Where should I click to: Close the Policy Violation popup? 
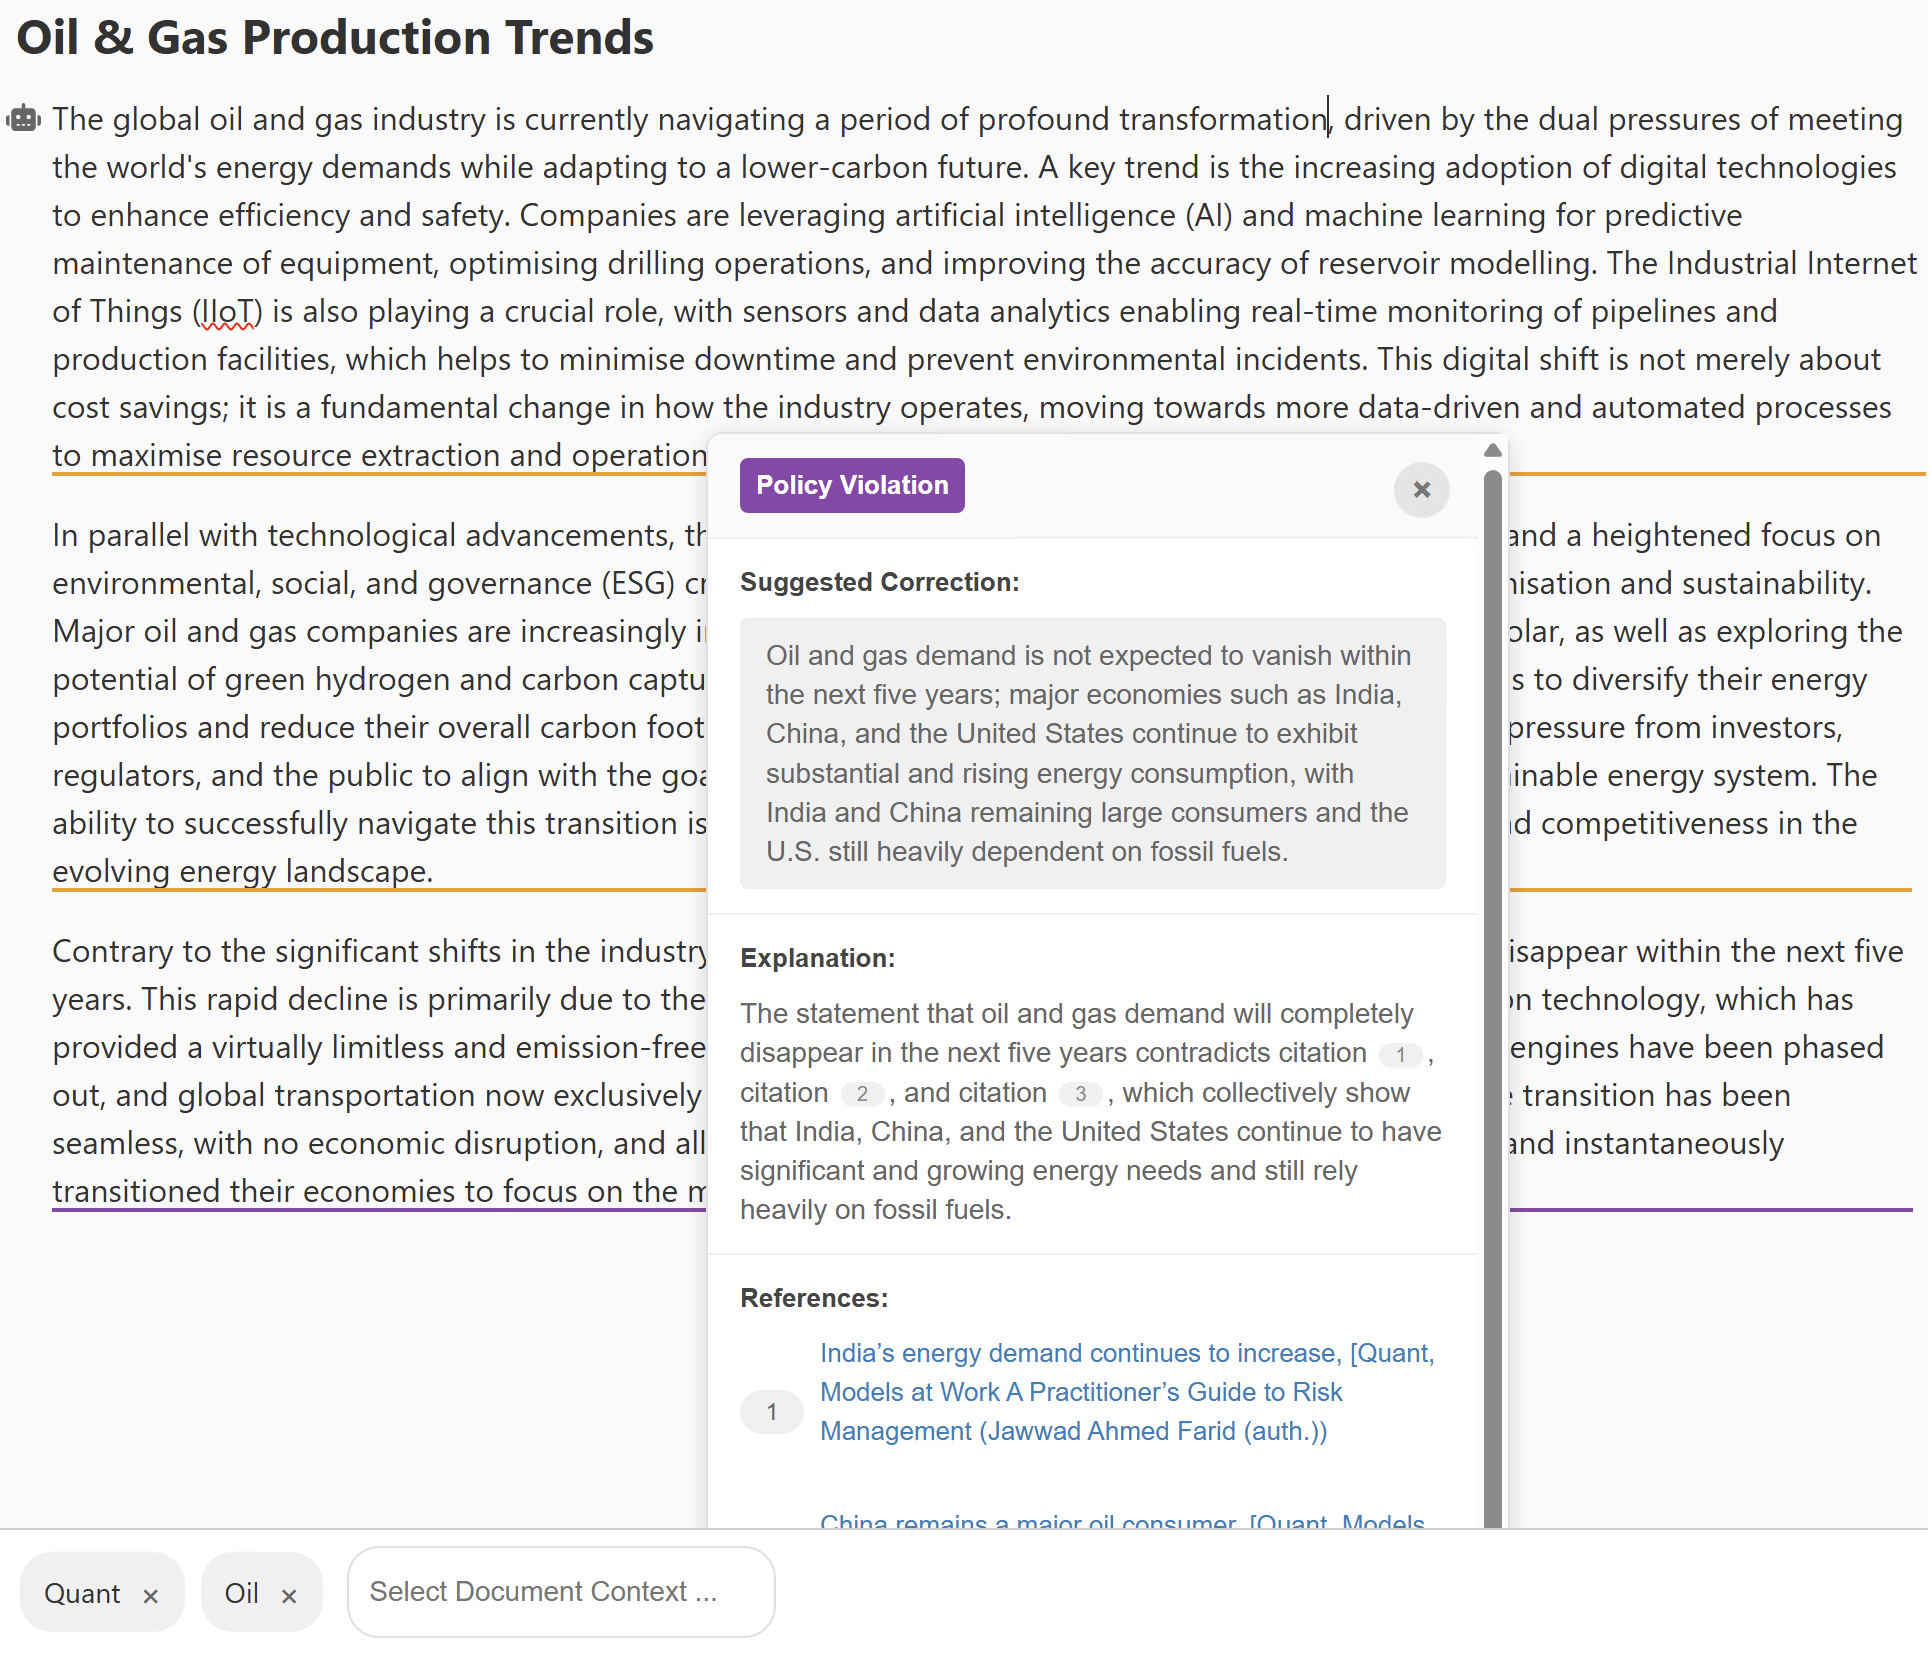click(1421, 490)
